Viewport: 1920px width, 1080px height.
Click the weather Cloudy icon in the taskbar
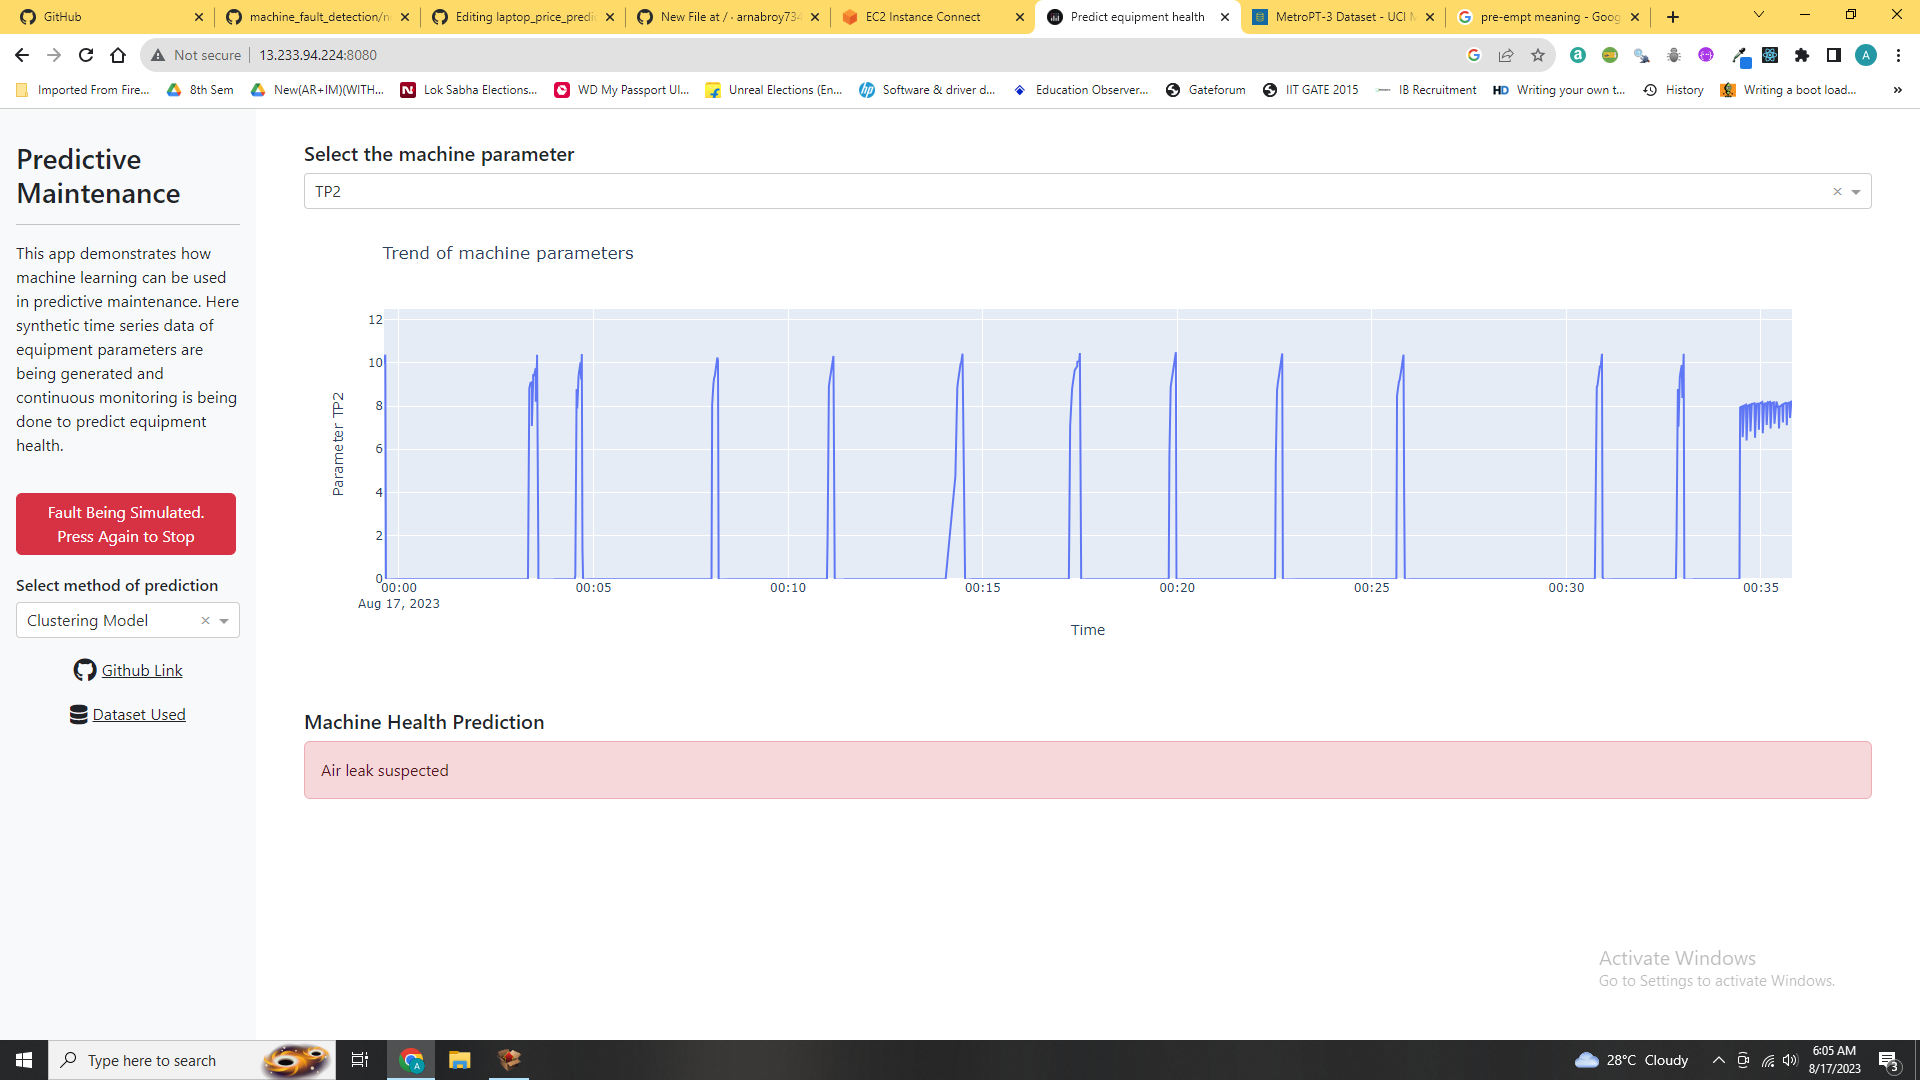[x=1589, y=1060]
